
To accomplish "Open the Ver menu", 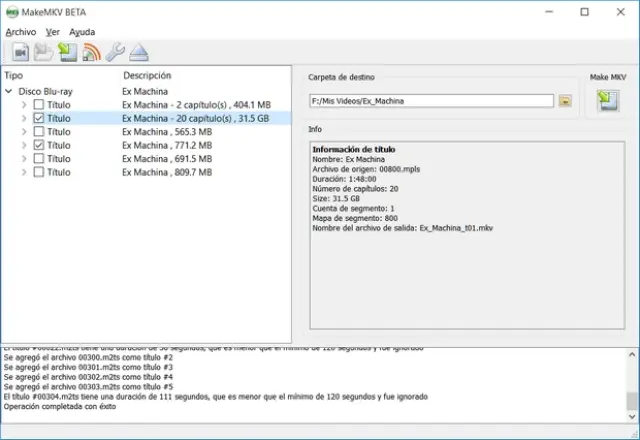I will 53,32.
